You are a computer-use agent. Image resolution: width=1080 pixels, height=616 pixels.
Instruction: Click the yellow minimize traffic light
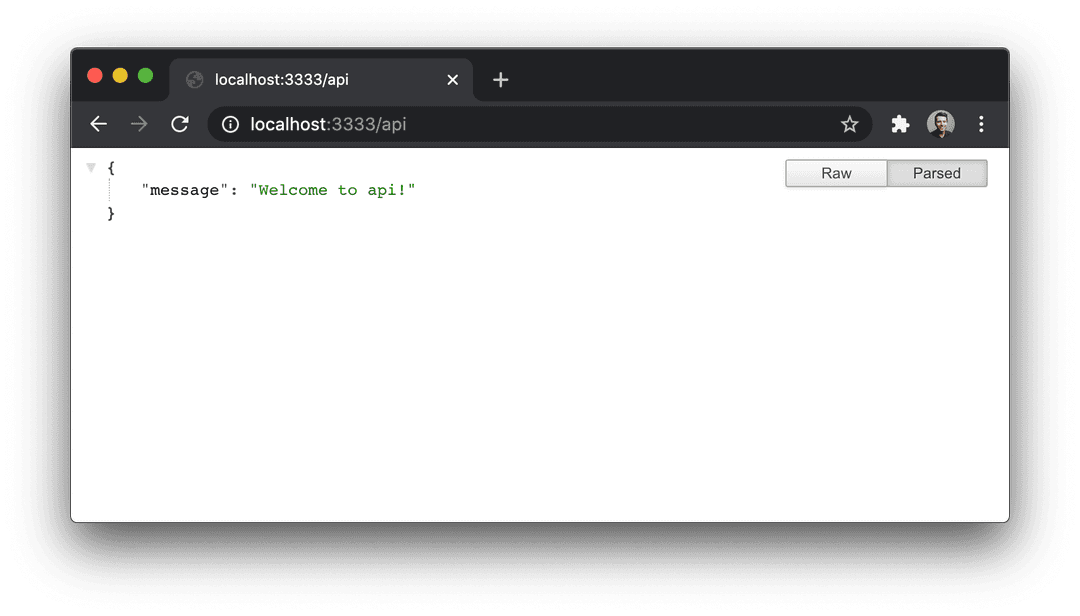tap(120, 75)
